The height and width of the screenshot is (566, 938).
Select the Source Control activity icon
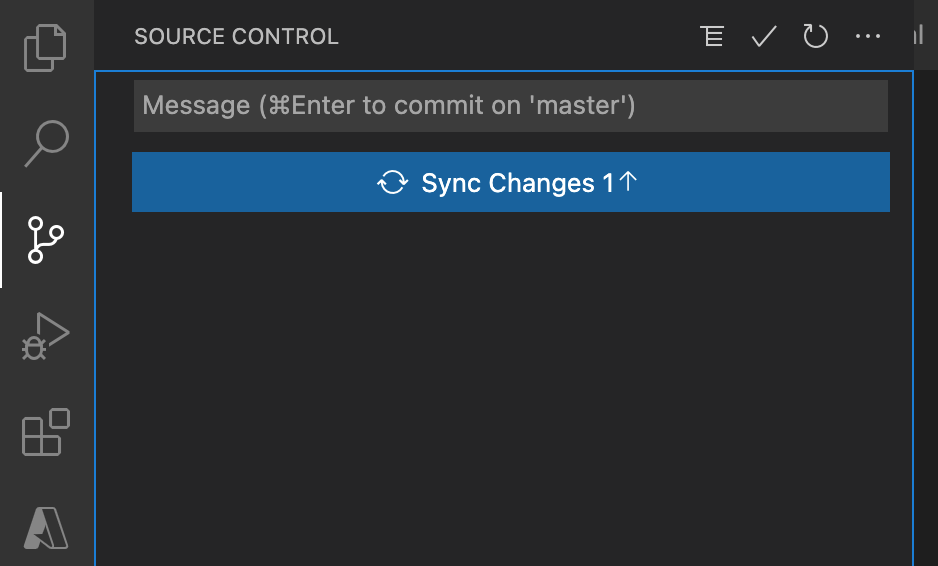46,240
